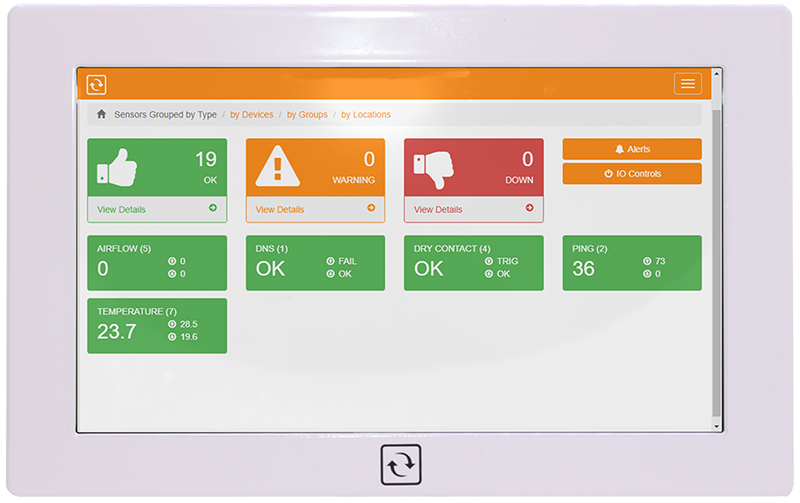Click the 19 OK count
Image resolution: width=800 pixels, height=503 pixels.
pyautogui.click(x=206, y=159)
